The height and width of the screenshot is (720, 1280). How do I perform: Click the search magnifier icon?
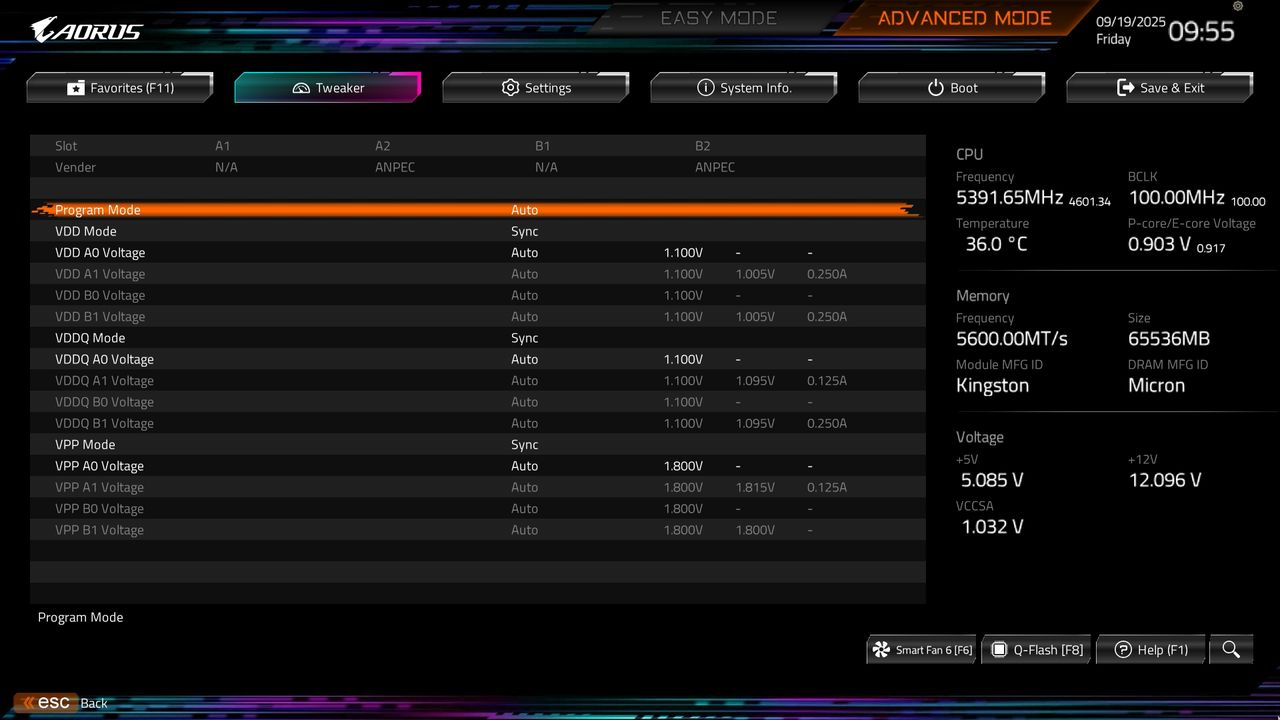(x=1231, y=649)
